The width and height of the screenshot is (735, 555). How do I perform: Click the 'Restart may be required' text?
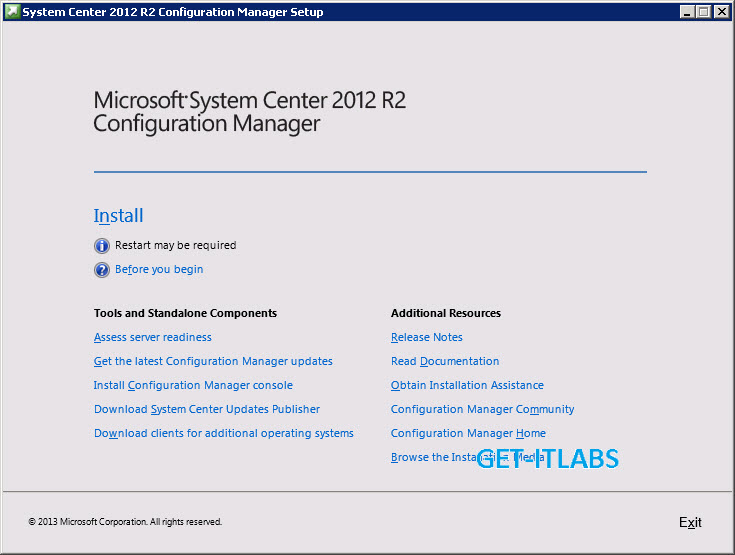(176, 245)
